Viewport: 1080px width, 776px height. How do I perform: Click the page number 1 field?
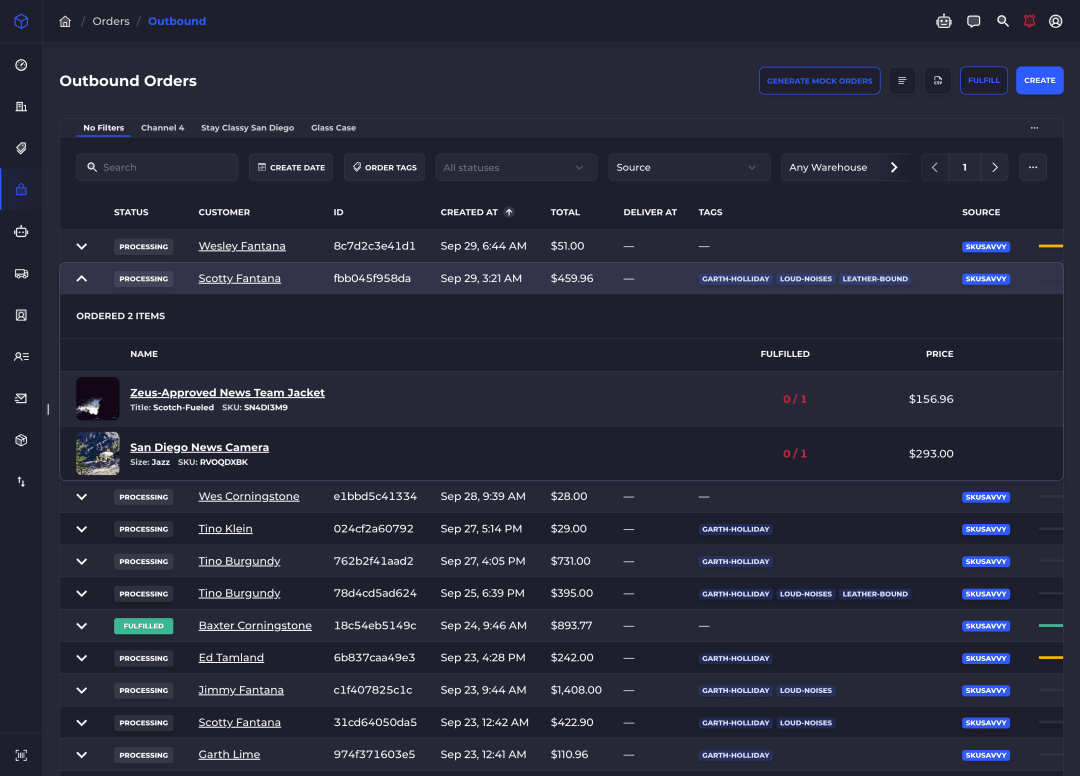tap(964, 167)
